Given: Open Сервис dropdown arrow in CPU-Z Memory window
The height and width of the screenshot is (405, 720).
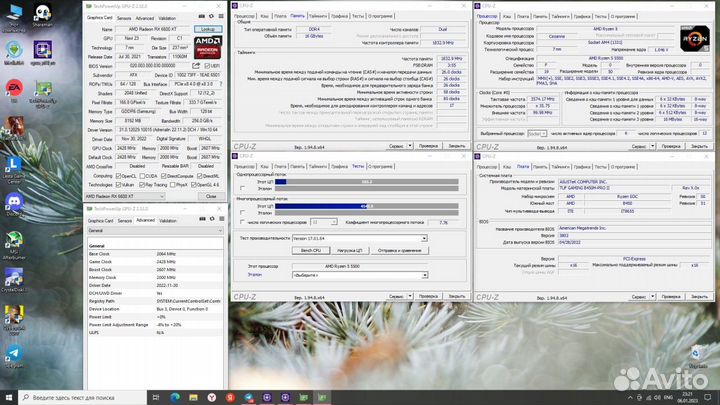Looking at the screenshot, I should coord(410,146).
